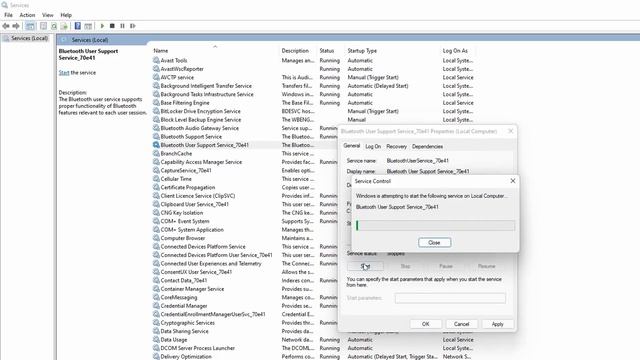The width and height of the screenshot is (640, 360).
Task: Select BitLocker Drive Encryption Service name
Action: [200, 111]
